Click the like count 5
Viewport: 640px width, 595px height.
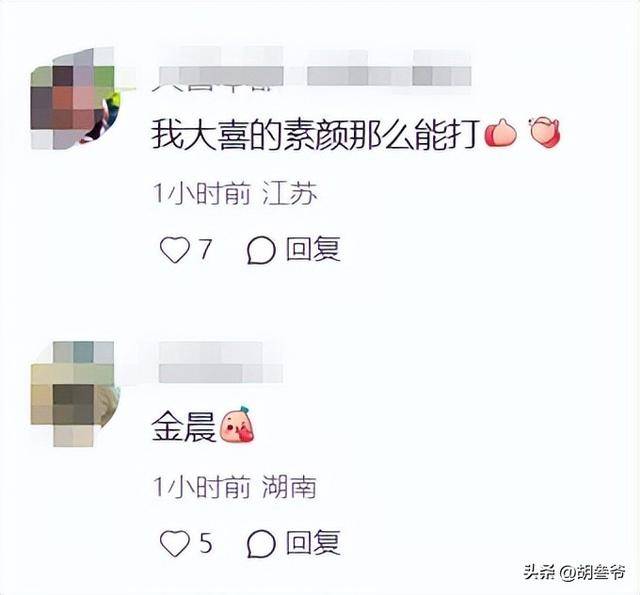click(x=206, y=543)
